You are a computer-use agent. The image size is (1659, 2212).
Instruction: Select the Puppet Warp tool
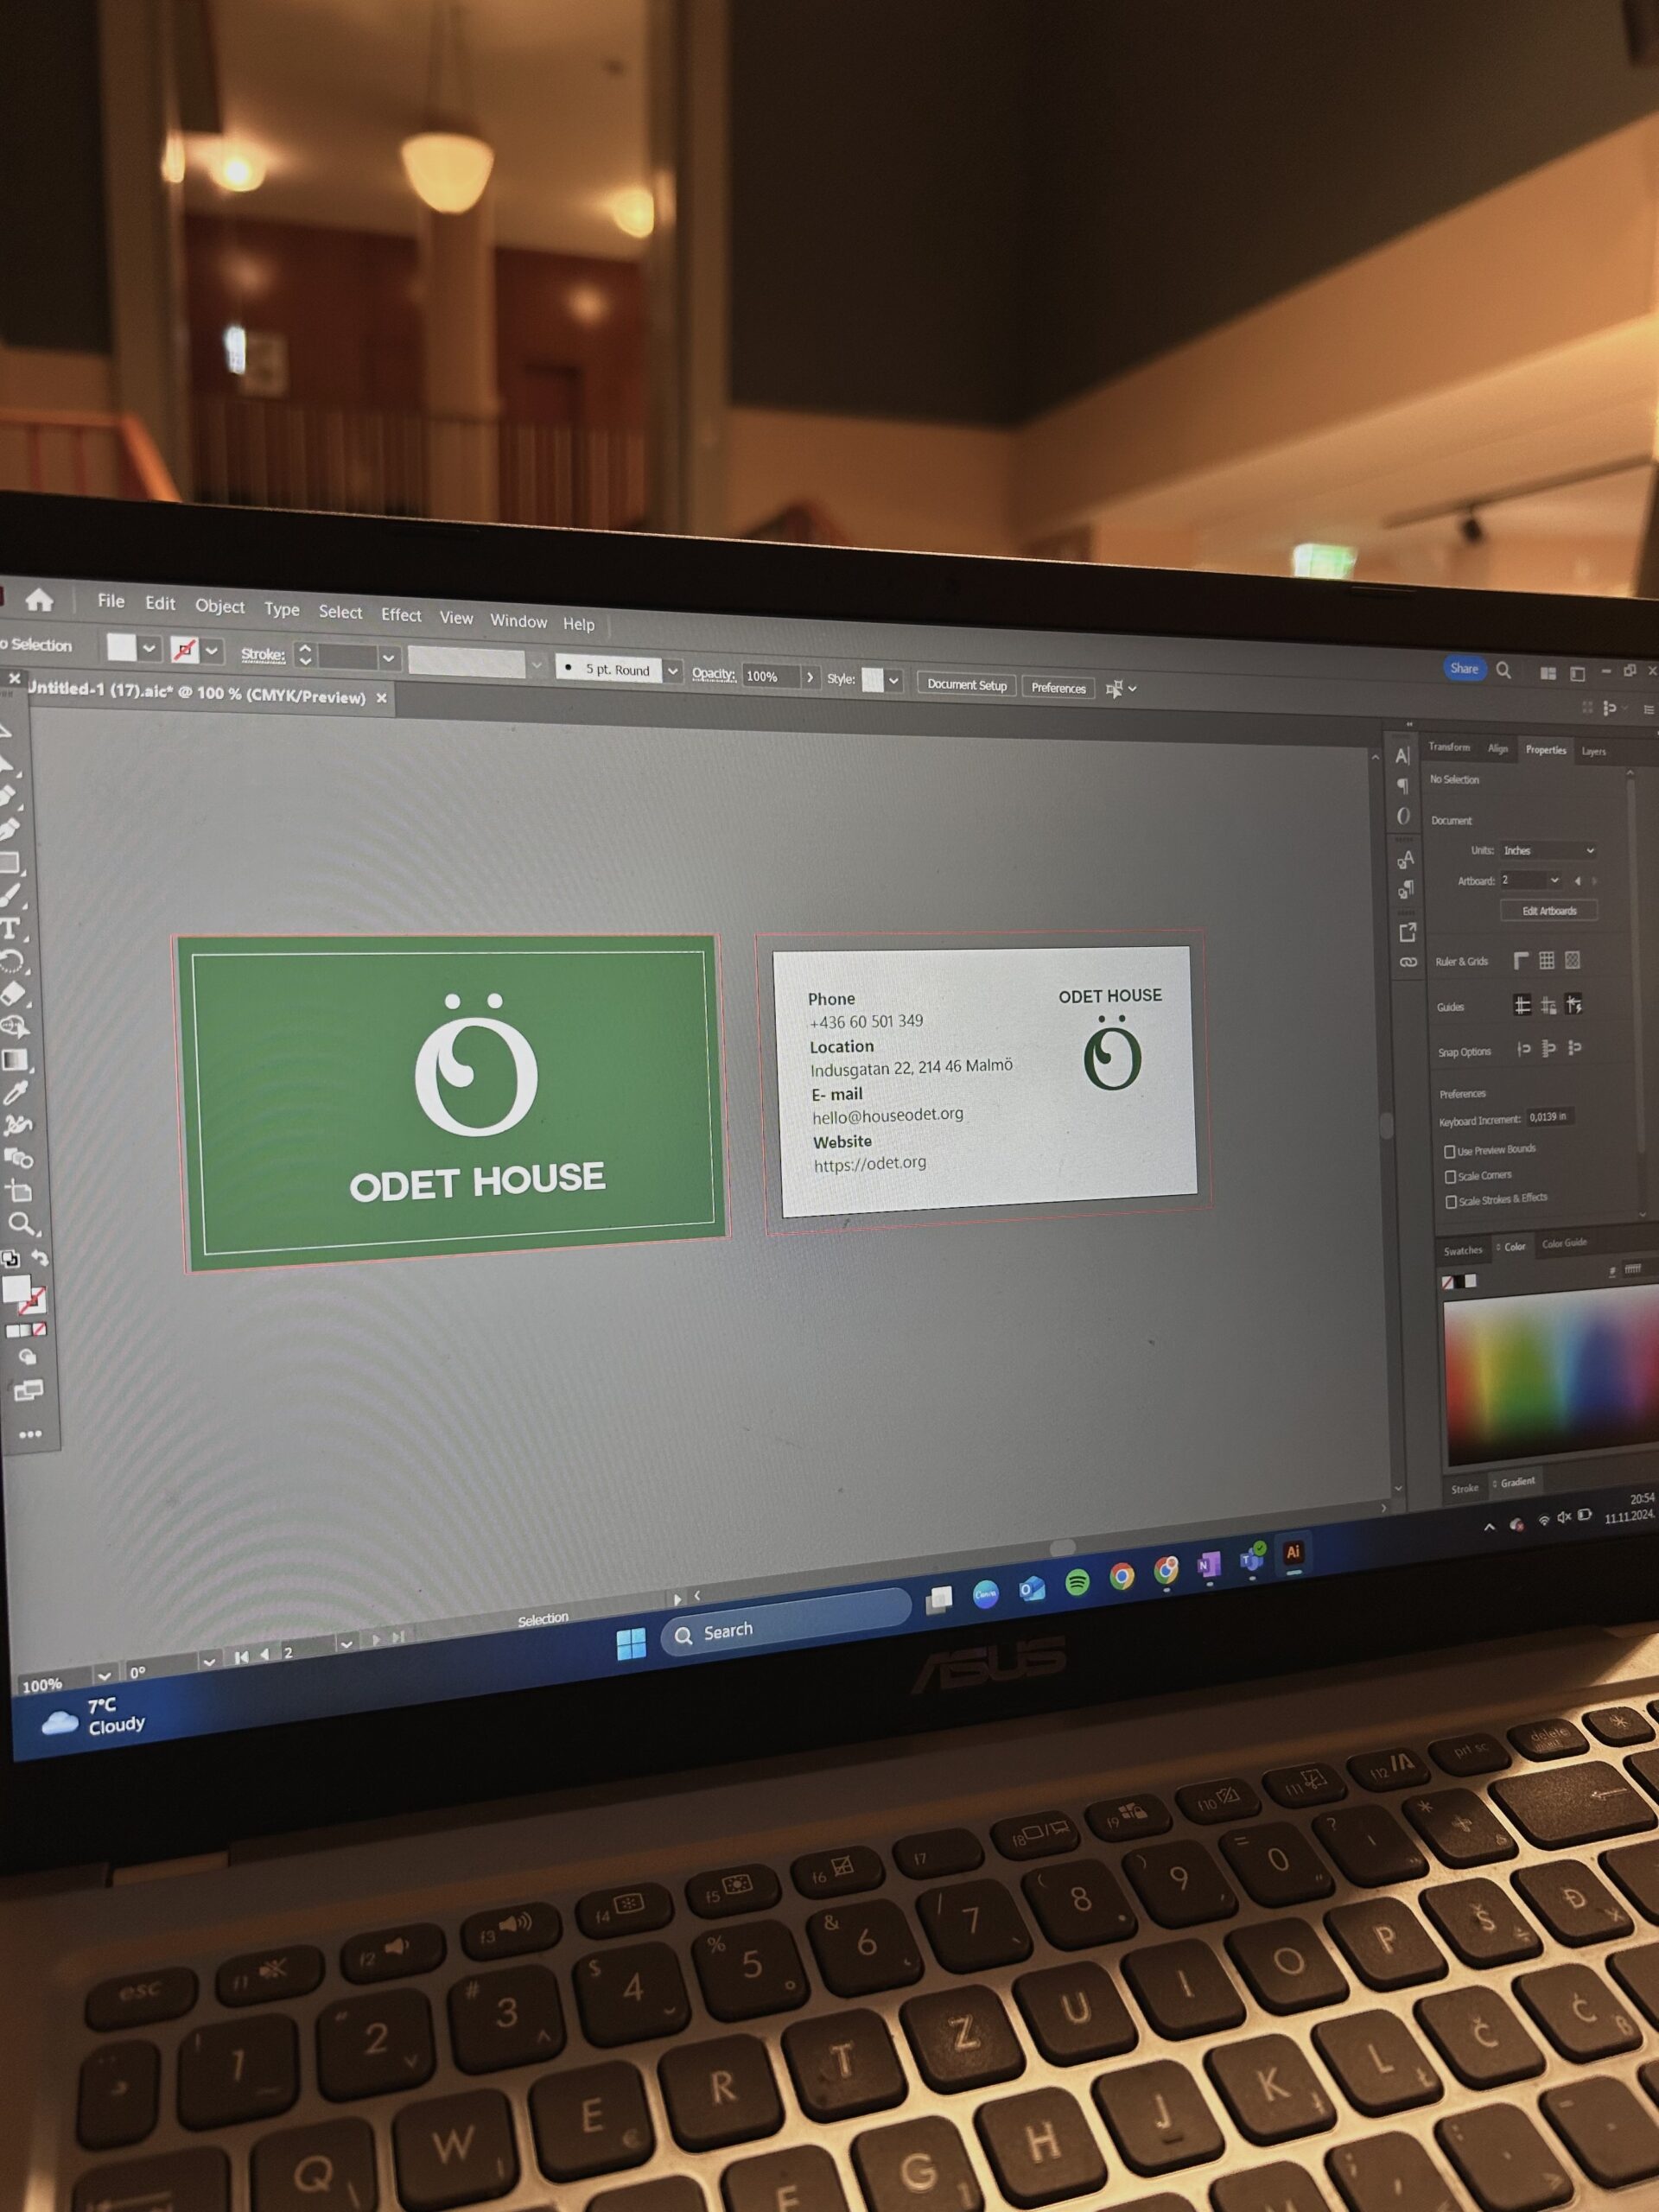(x=17, y=1125)
